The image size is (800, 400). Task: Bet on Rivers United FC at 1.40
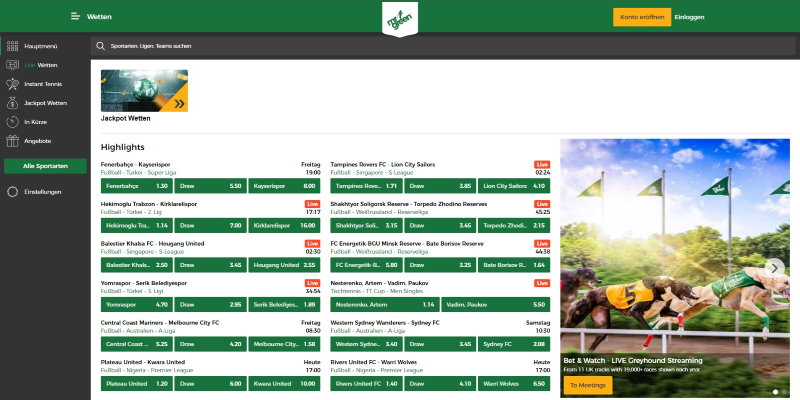[x=366, y=384]
